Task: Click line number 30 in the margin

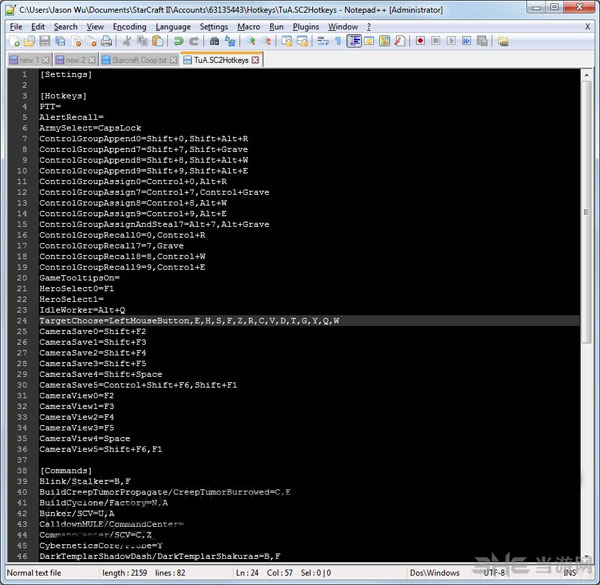Action: coord(22,385)
